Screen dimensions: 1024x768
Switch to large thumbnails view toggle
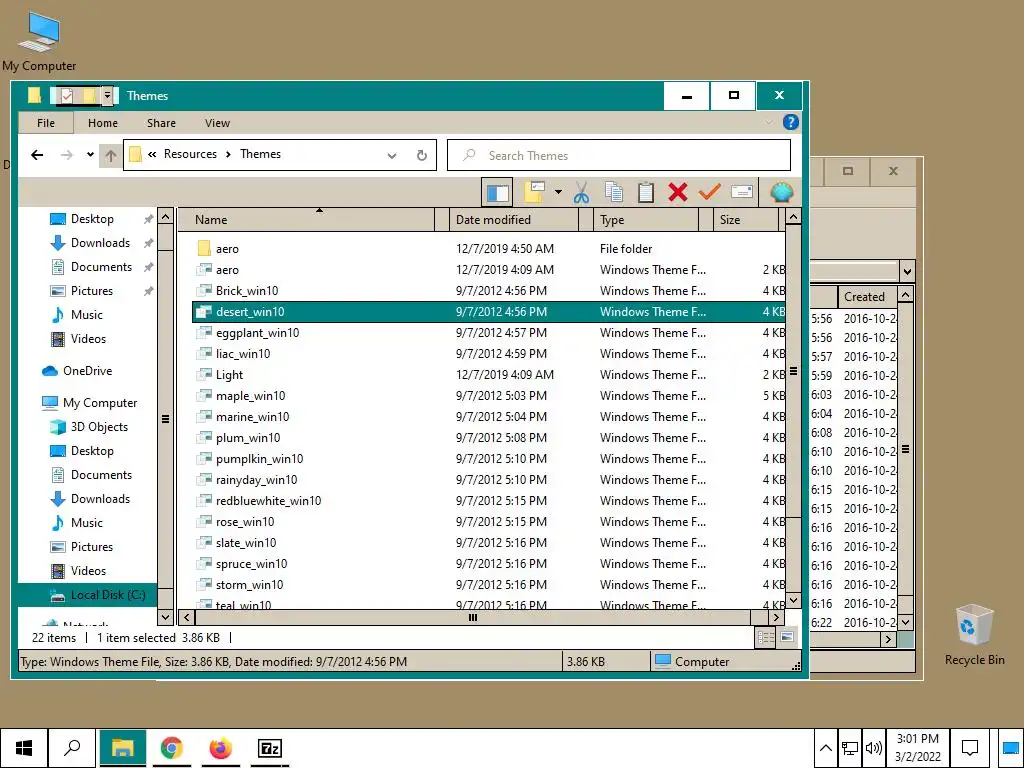pyautogui.click(x=788, y=637)
